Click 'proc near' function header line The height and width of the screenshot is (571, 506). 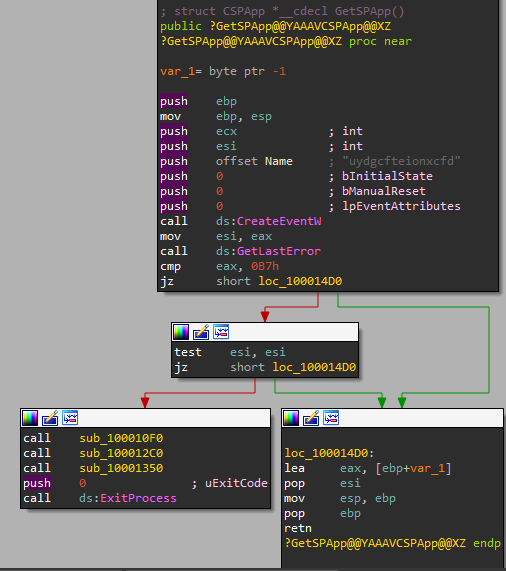pyautogui.click(x=286, y=41)
